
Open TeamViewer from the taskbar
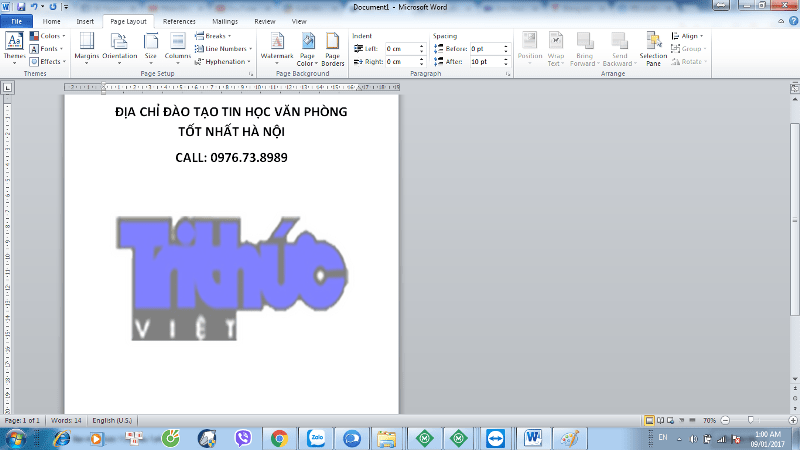(x=495, y=438)
